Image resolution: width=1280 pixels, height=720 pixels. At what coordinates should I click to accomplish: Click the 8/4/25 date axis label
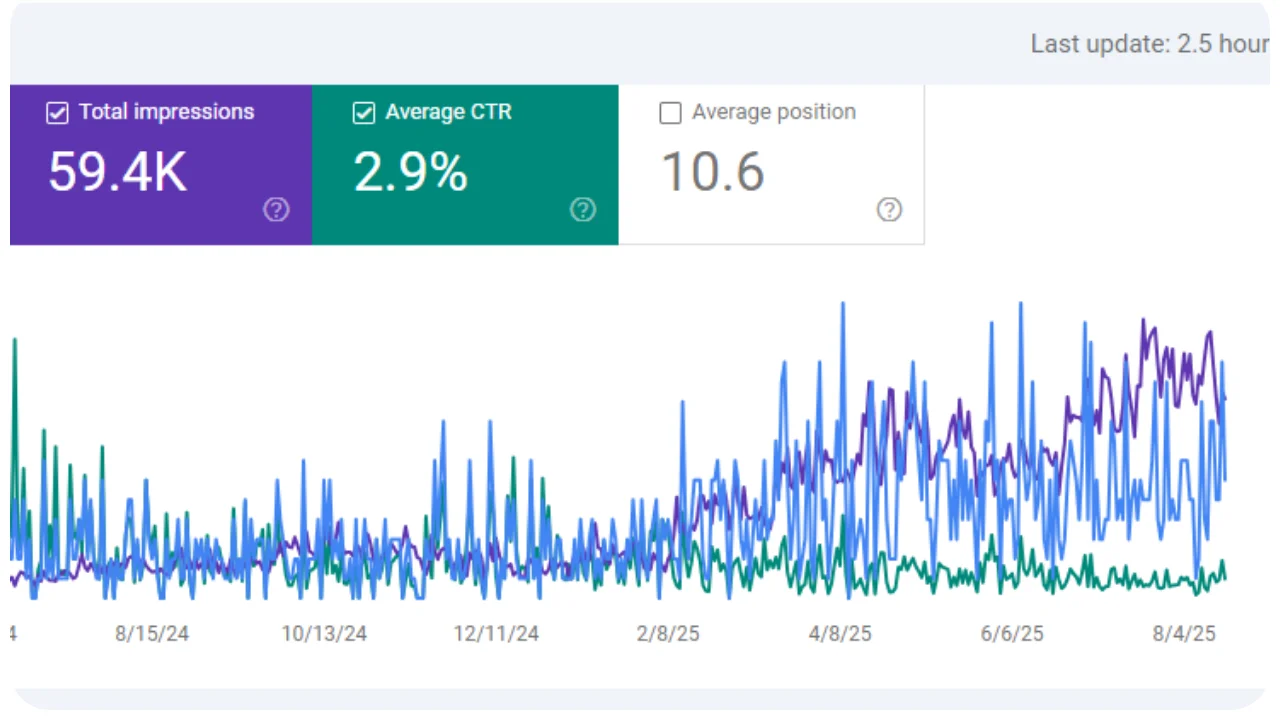[x=1184, y=634]
